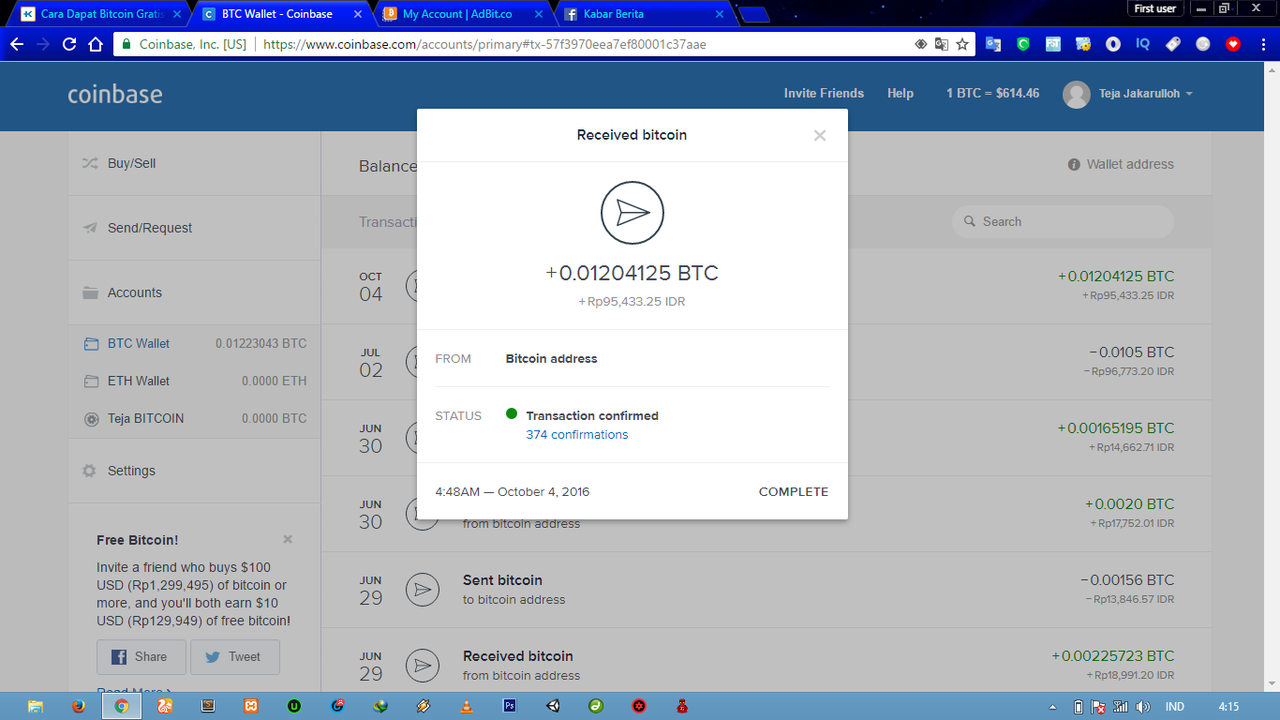Go to the browser home page
Viewport: 1280px width, 720px height.
[x=95, y=44]
